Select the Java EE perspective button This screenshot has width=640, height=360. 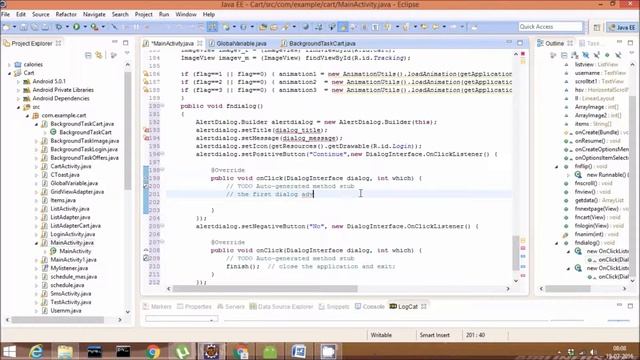(x=622, y=27)
